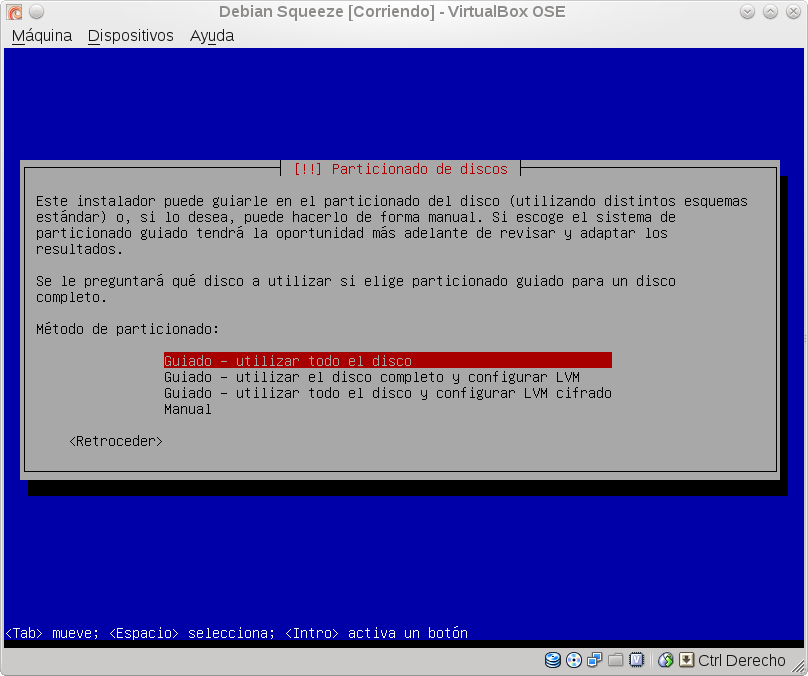Select the Manual partitioning option
Viewport: 808px width, 676px height.
click(x=188, y=409)
